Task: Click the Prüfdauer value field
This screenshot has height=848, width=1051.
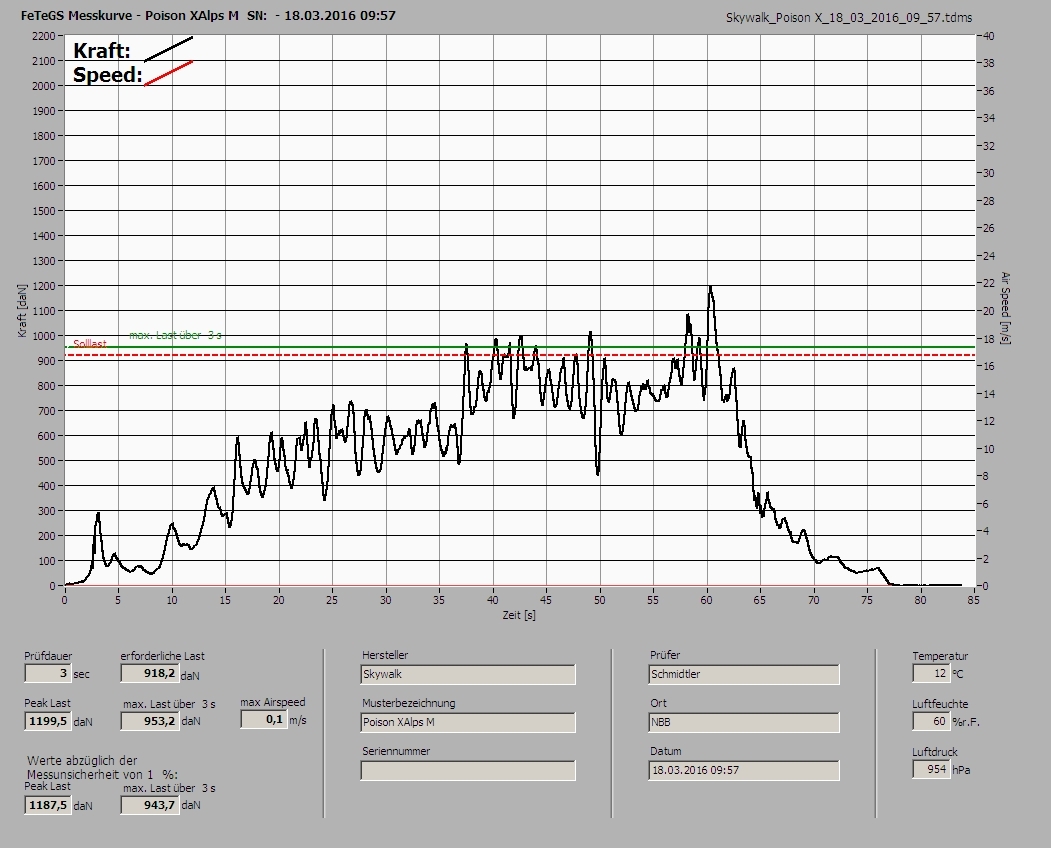Action: coord(47,673)
